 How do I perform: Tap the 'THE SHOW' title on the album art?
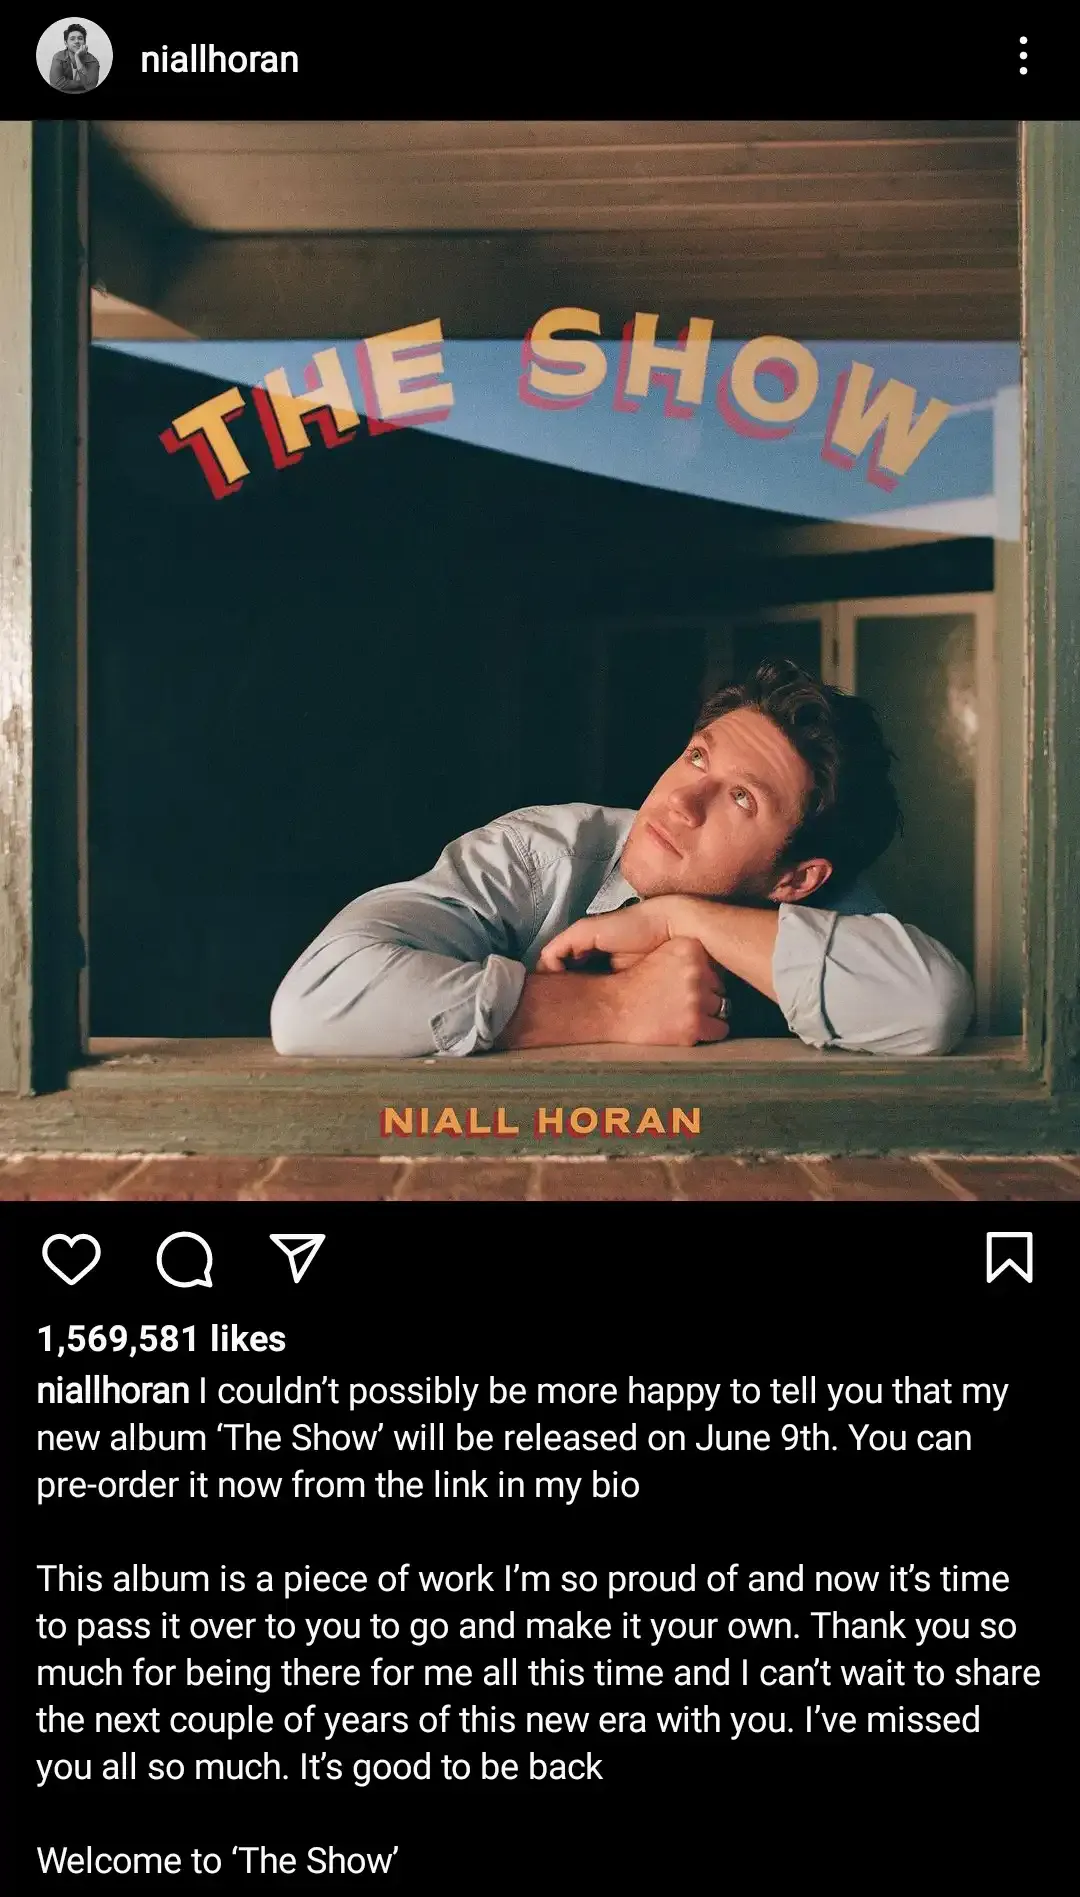click(555, 400)
